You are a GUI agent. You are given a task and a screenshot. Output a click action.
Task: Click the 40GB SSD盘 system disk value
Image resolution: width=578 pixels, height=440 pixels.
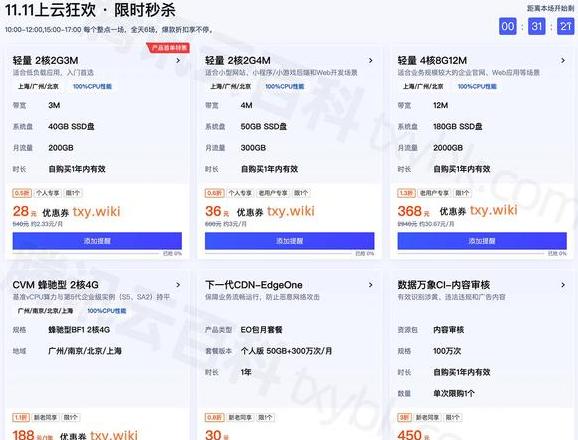tap(71, 127)
